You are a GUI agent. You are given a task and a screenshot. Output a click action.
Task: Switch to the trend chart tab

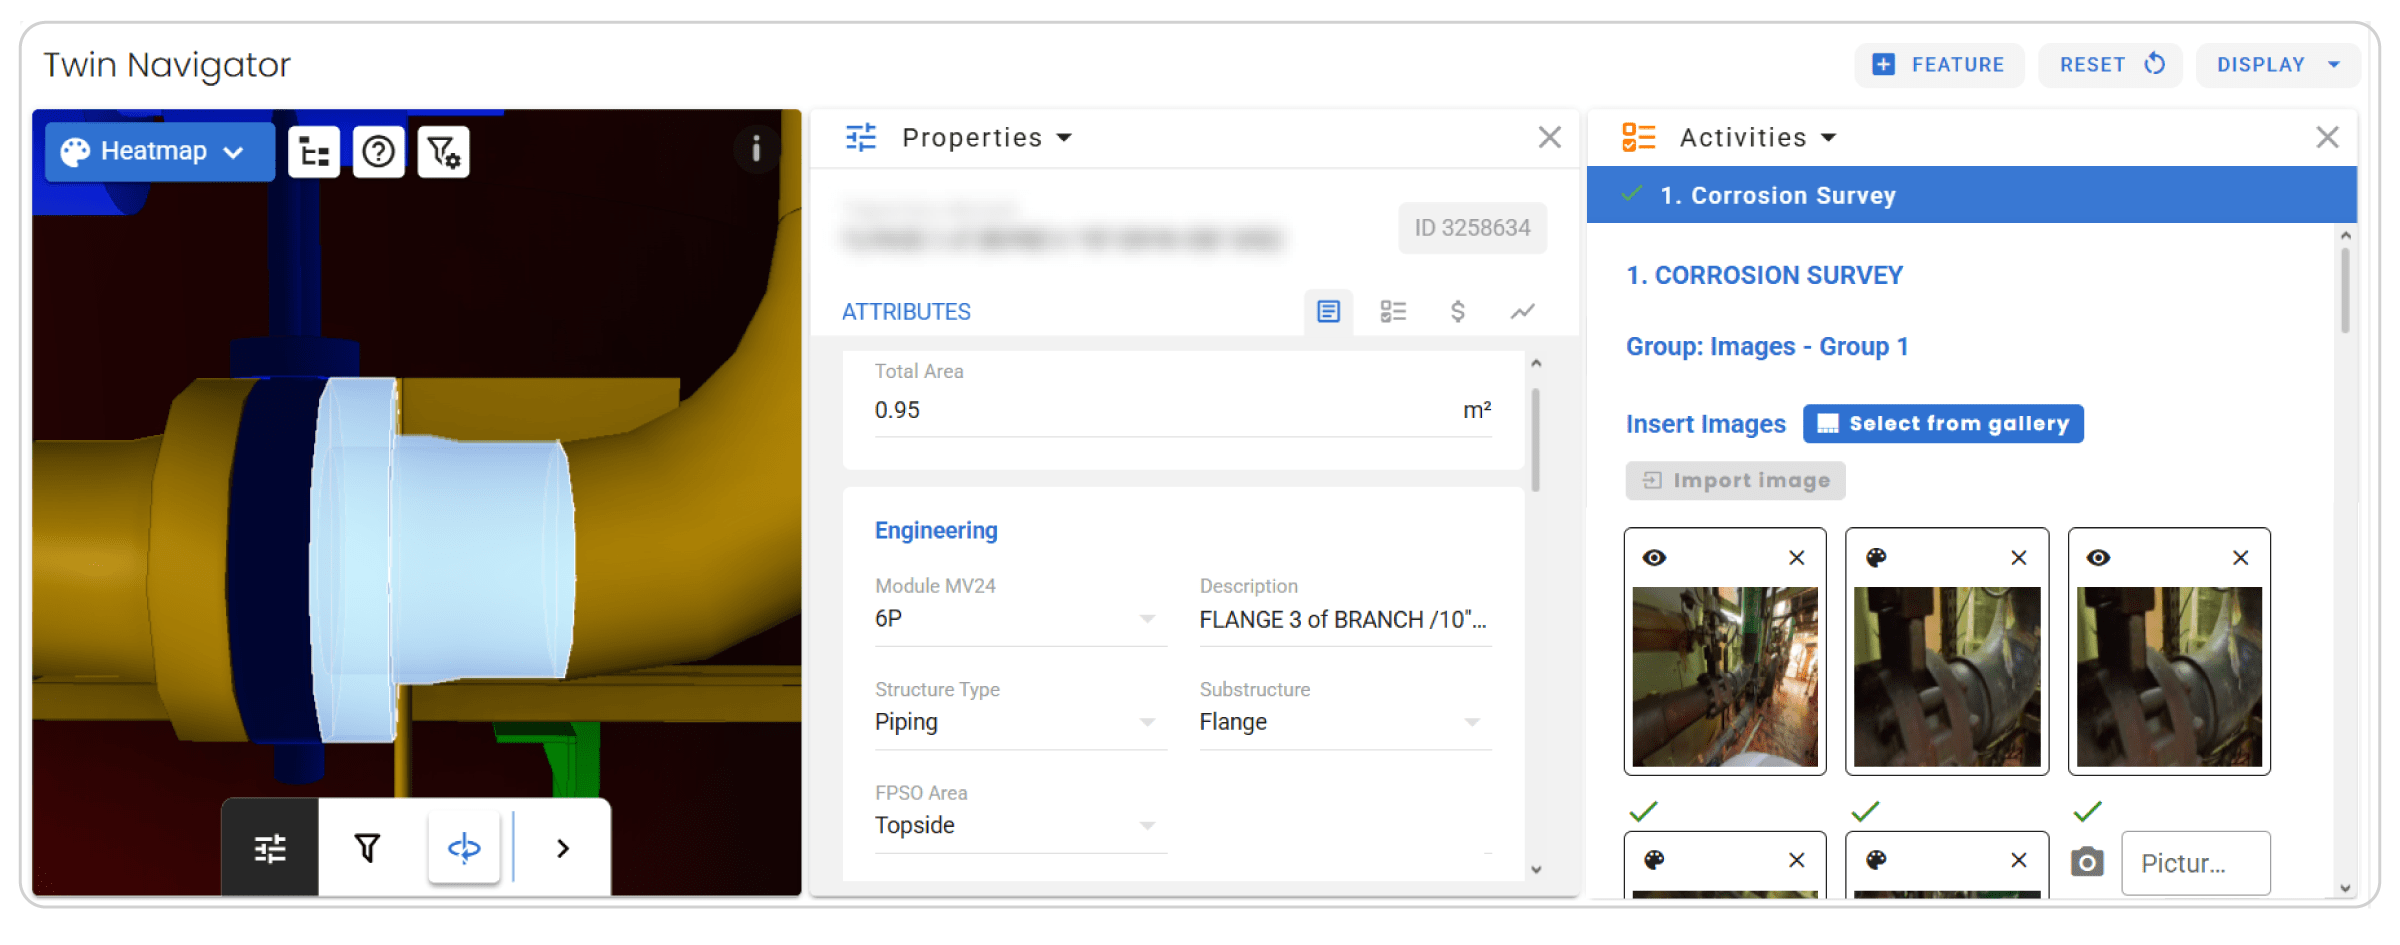point(1522,312)
